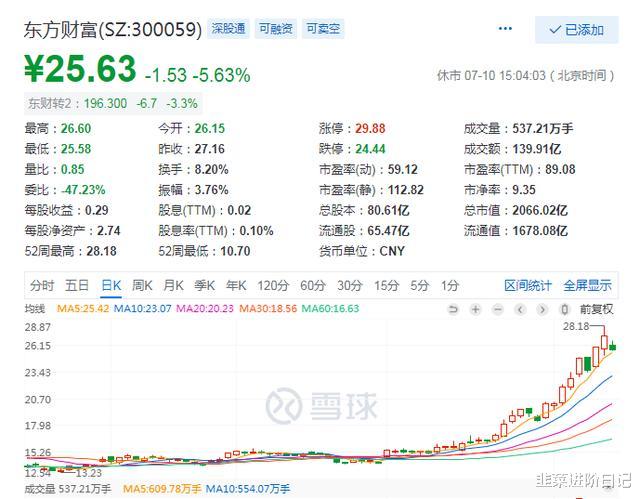
Task: Select the 60分 chart tab
Action: pyautogui.click(x=313, y=285)
